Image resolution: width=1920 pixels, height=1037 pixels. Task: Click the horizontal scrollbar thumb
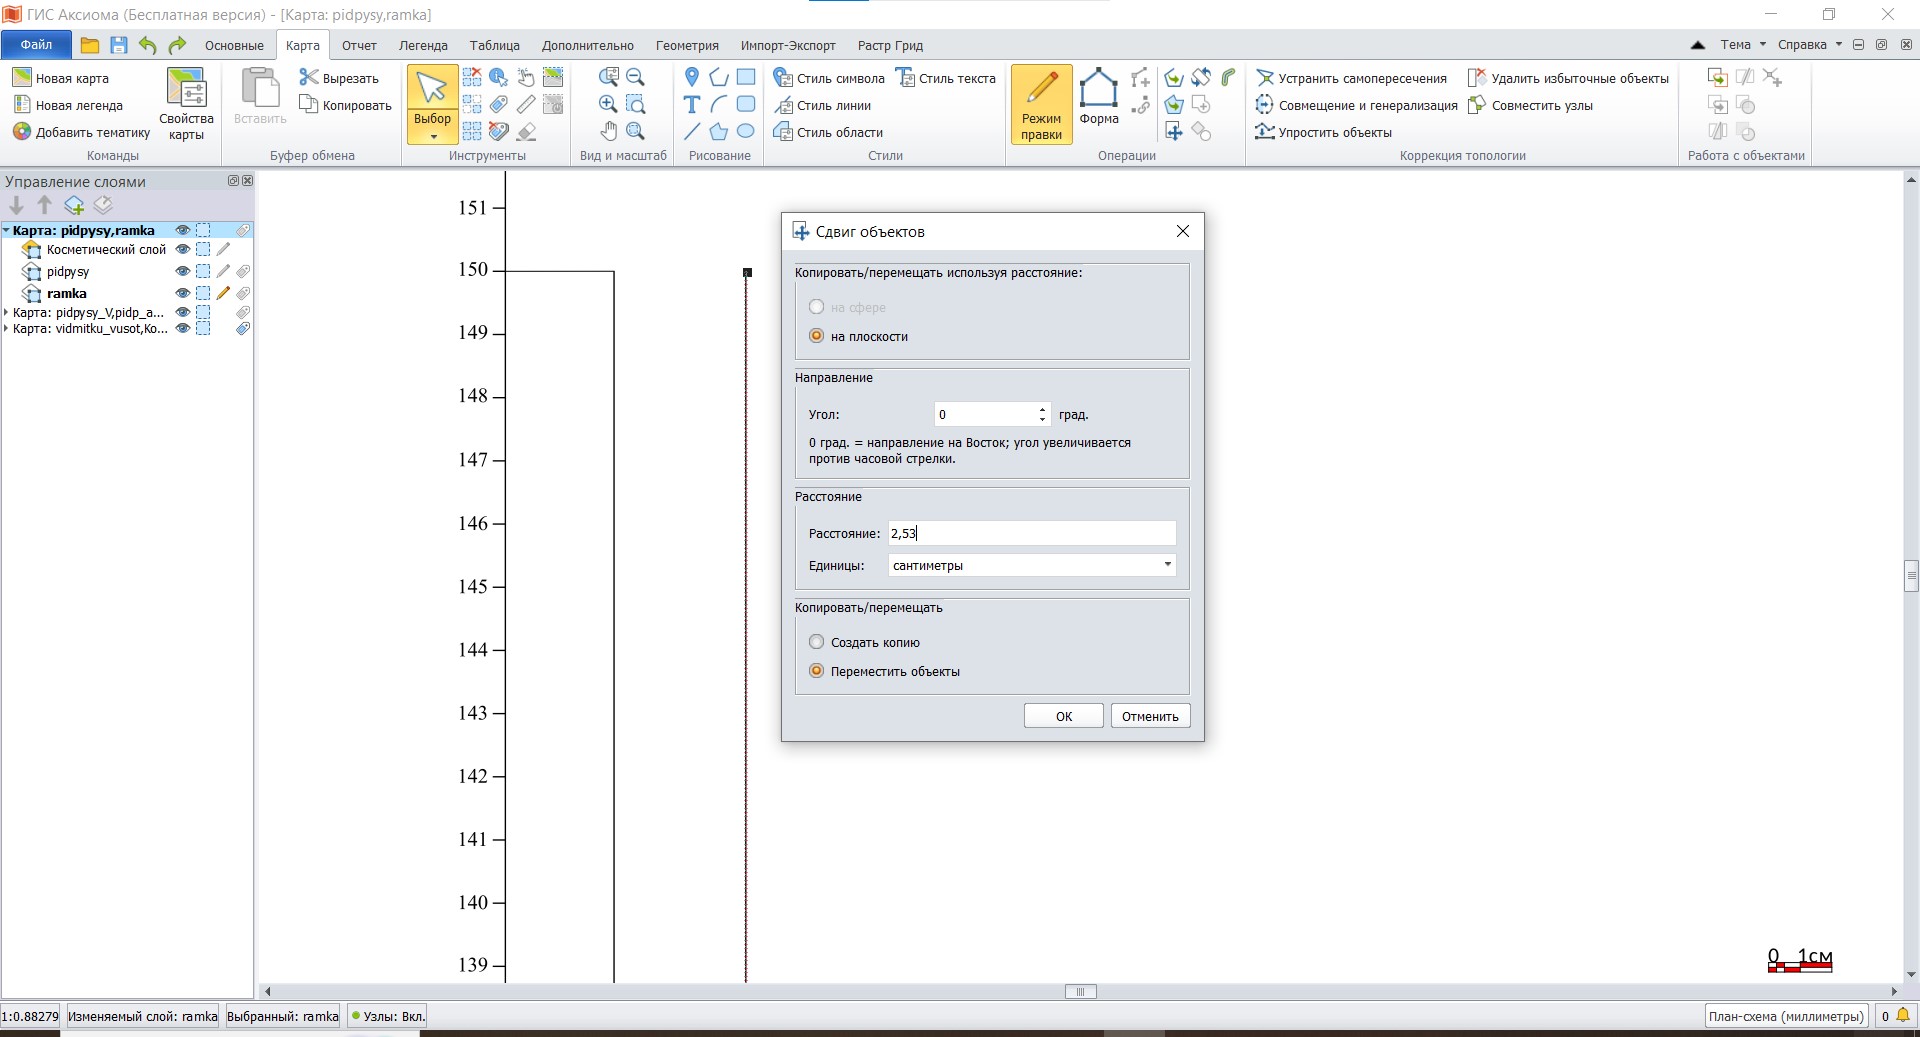click(1080, 992)
